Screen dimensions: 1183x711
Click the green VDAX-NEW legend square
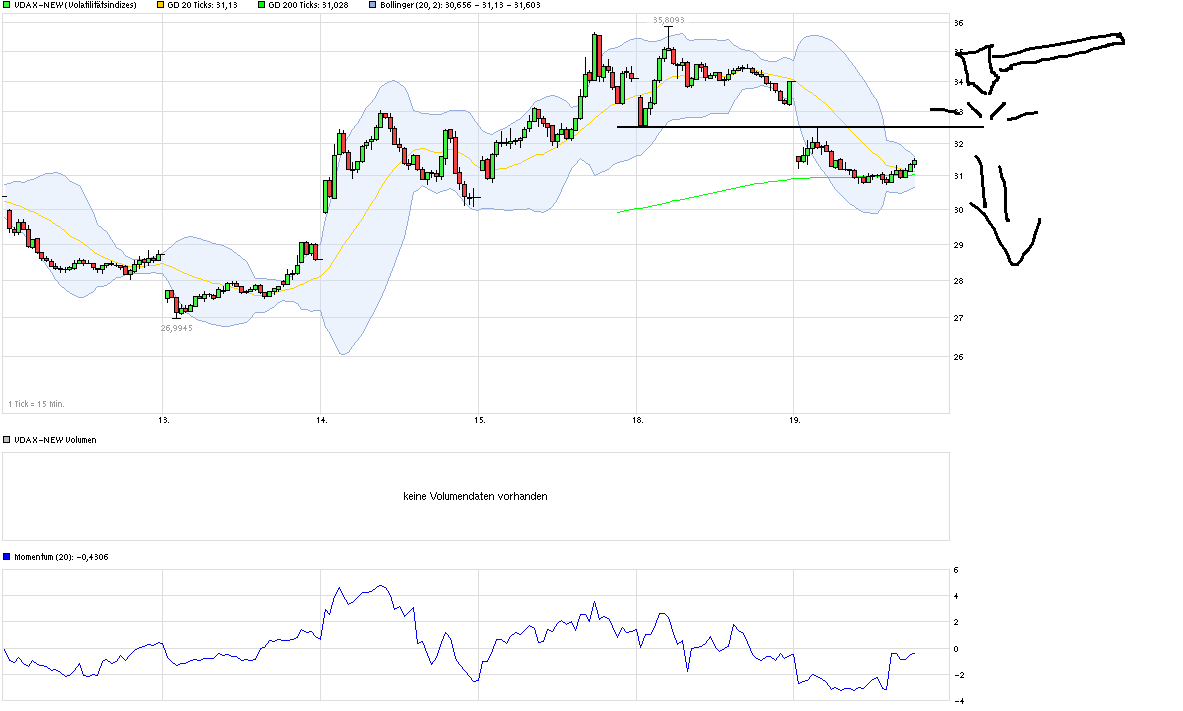click(7, 5)
